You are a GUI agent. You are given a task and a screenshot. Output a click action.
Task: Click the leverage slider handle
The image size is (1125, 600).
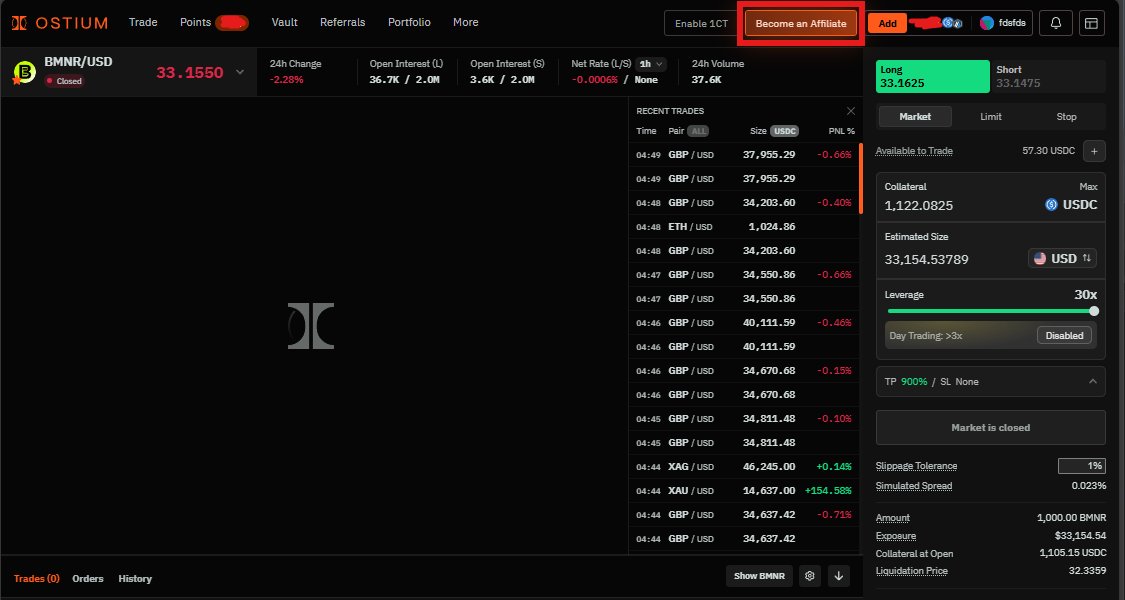pos(1094,311)
